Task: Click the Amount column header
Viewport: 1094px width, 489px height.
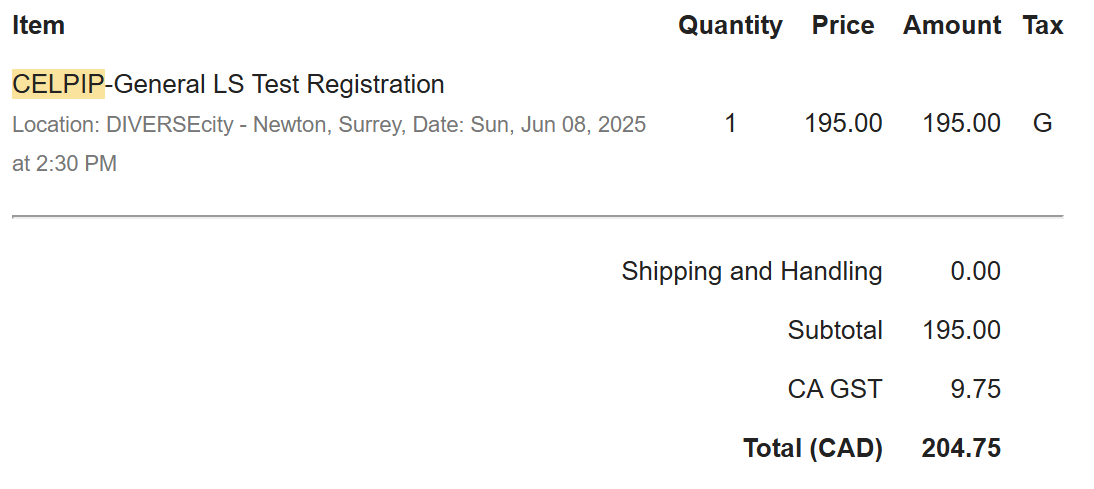Action: tap(952, 25)
